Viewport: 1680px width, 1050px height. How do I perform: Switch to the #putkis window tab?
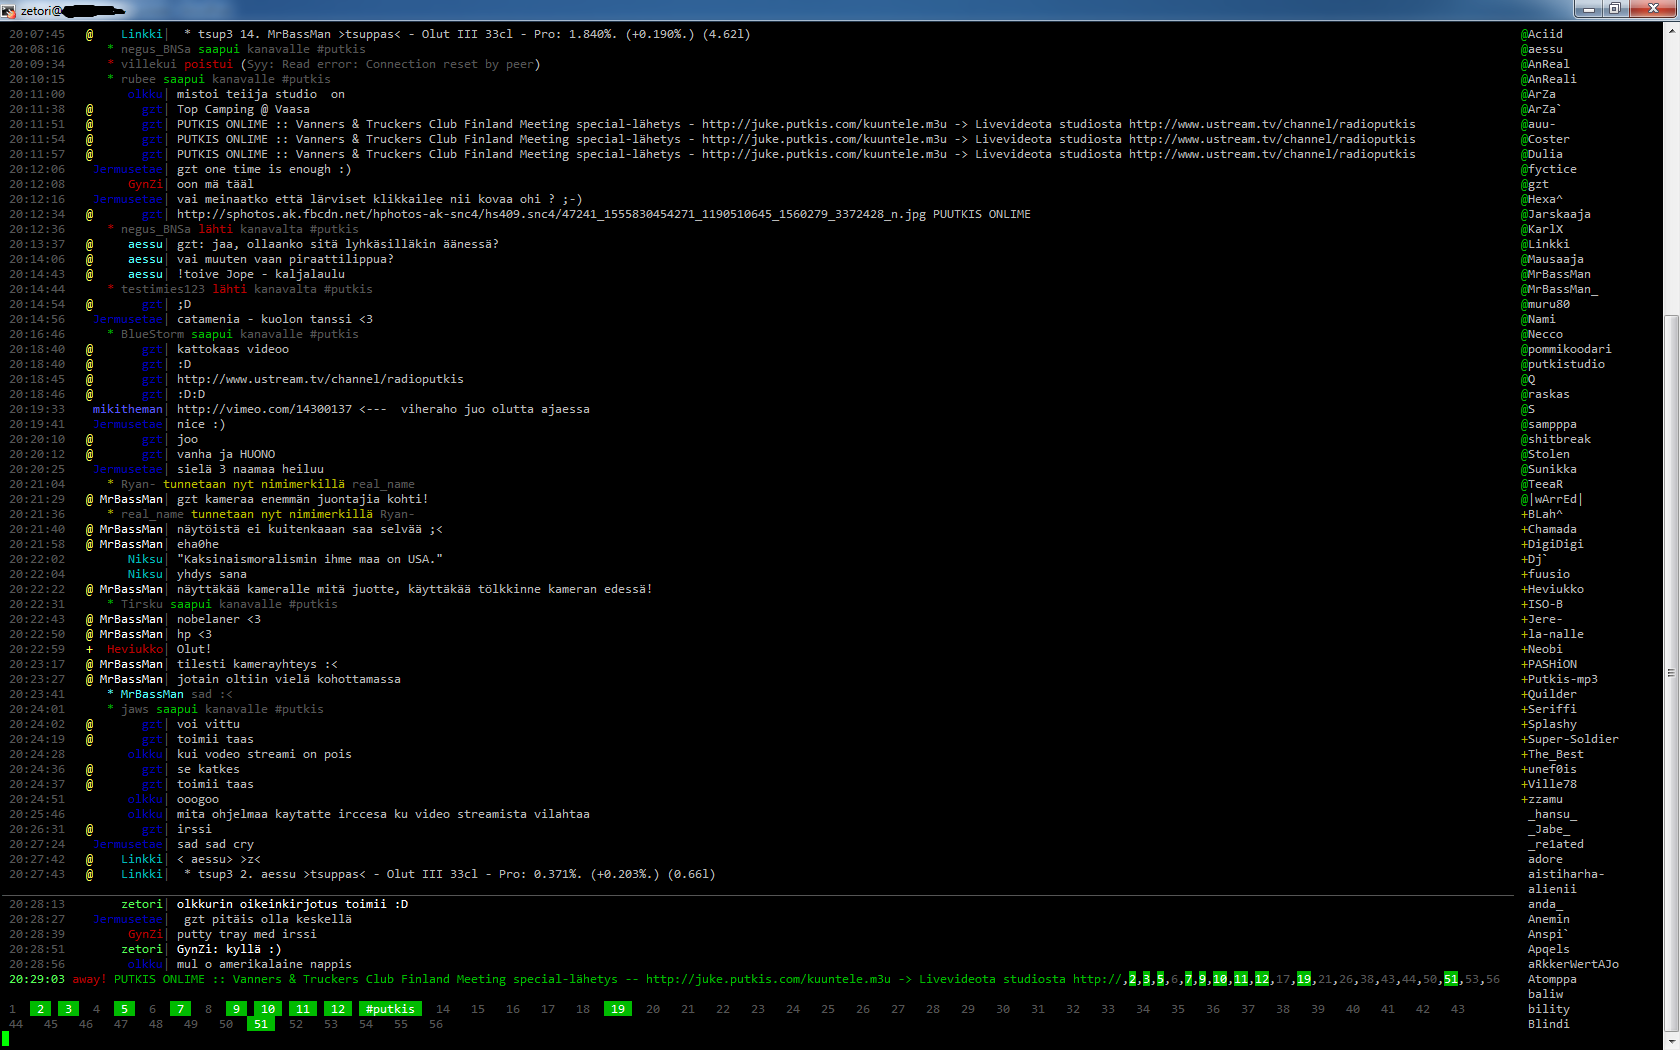tap(390, 1009)
